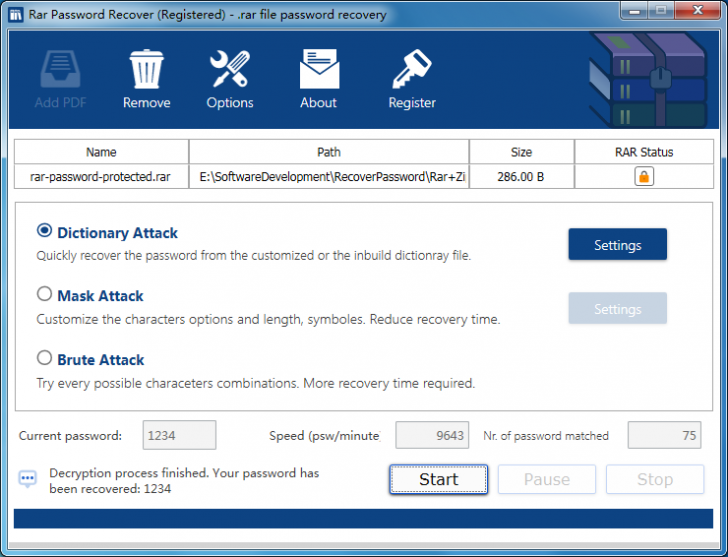Open Options wrench and screwdriver icon

coord(230,69)
